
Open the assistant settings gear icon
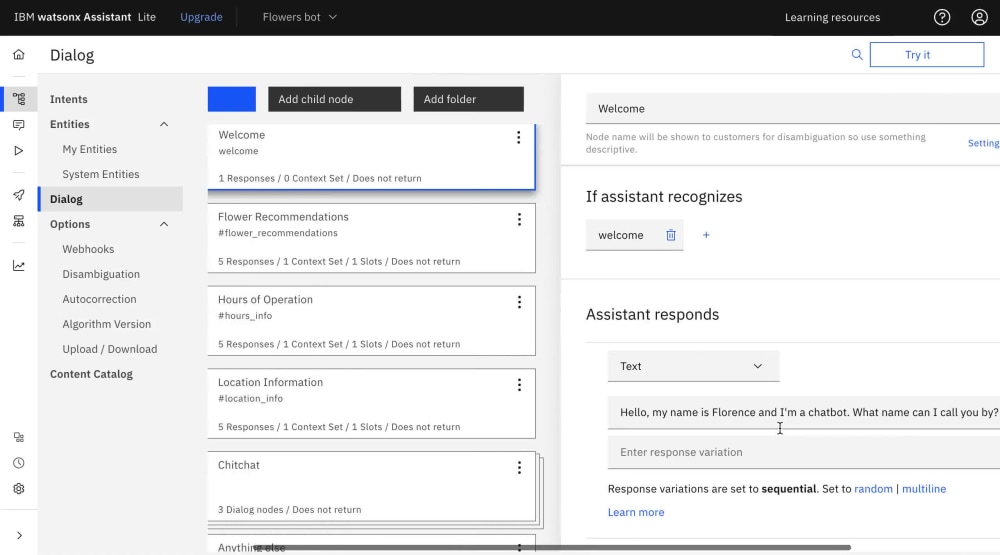[x=18, y=489]
